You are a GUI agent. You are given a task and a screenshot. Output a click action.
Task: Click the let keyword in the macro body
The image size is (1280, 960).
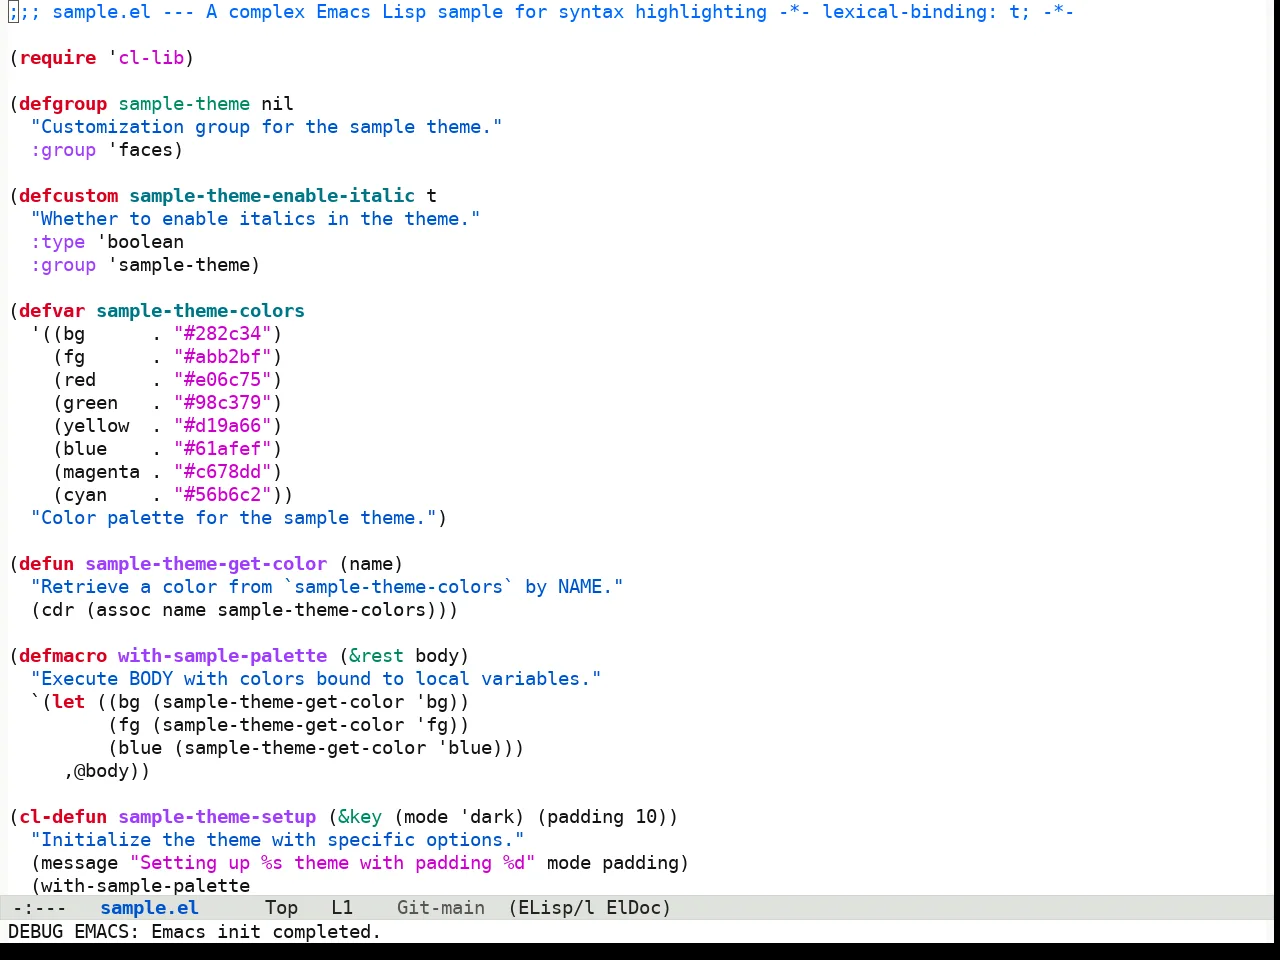(69, 701)
